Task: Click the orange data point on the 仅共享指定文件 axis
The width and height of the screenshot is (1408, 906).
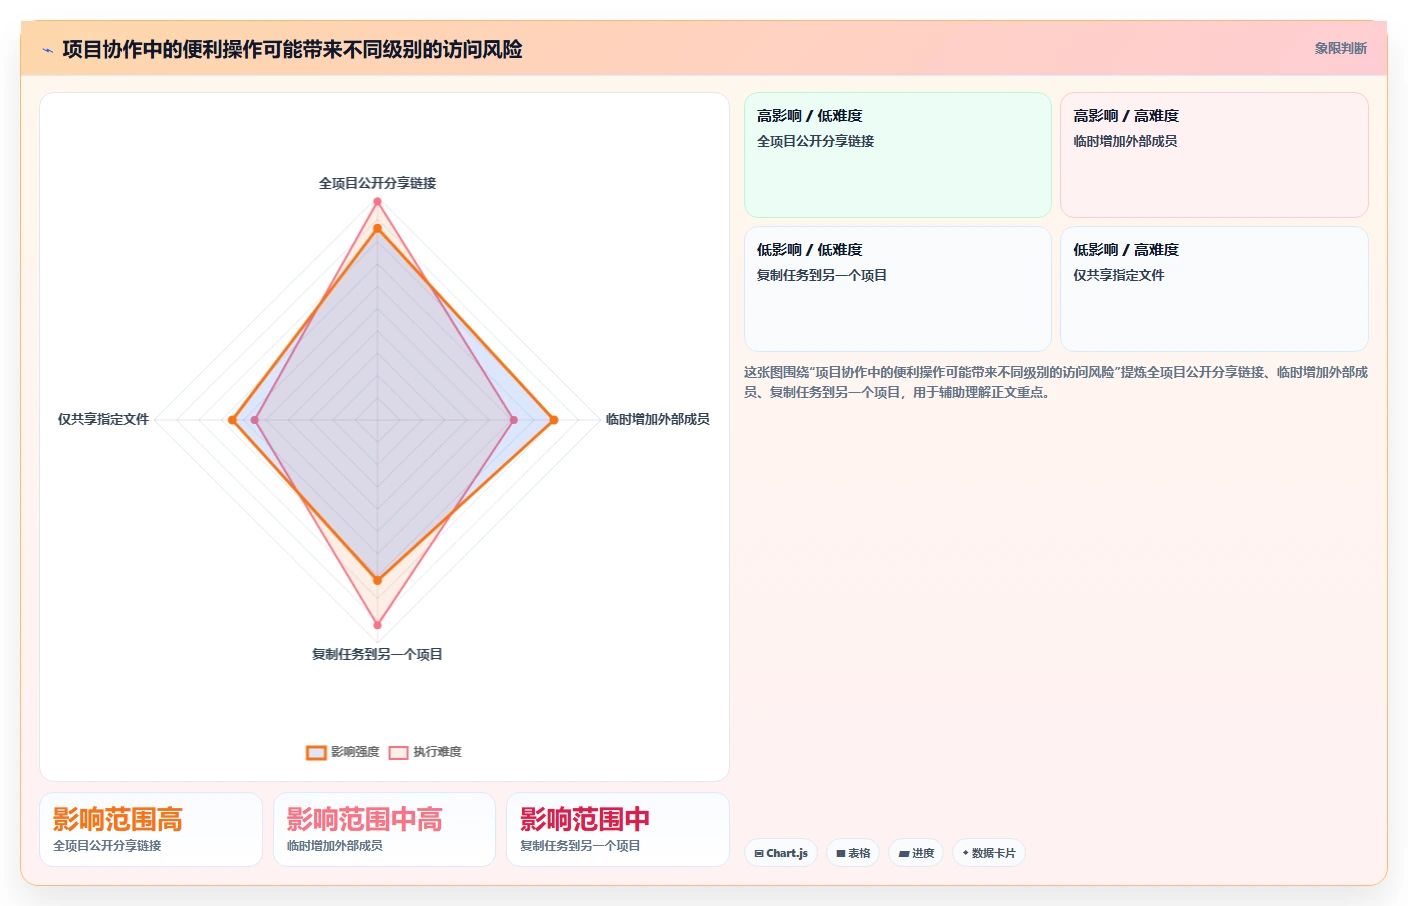Action: pyautogui.click(x=232, y=420)
